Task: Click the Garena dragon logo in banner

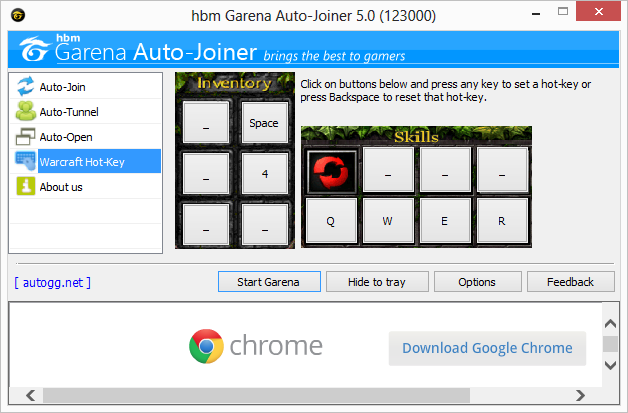Action: click(x=35, y=49)
